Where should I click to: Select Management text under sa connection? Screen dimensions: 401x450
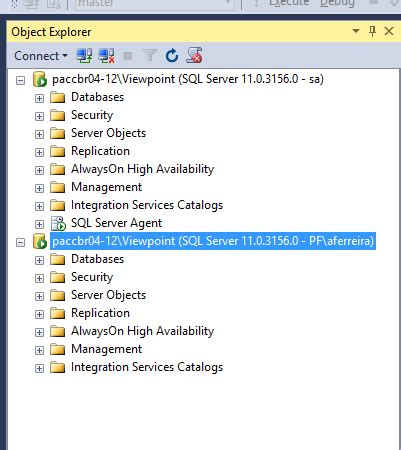[106, 187]
